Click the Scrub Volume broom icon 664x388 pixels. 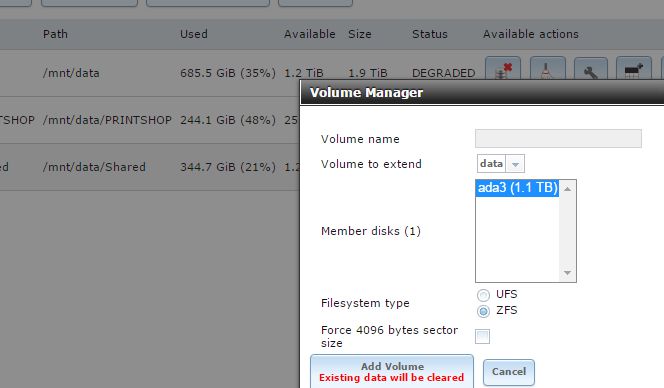(547, 68)
